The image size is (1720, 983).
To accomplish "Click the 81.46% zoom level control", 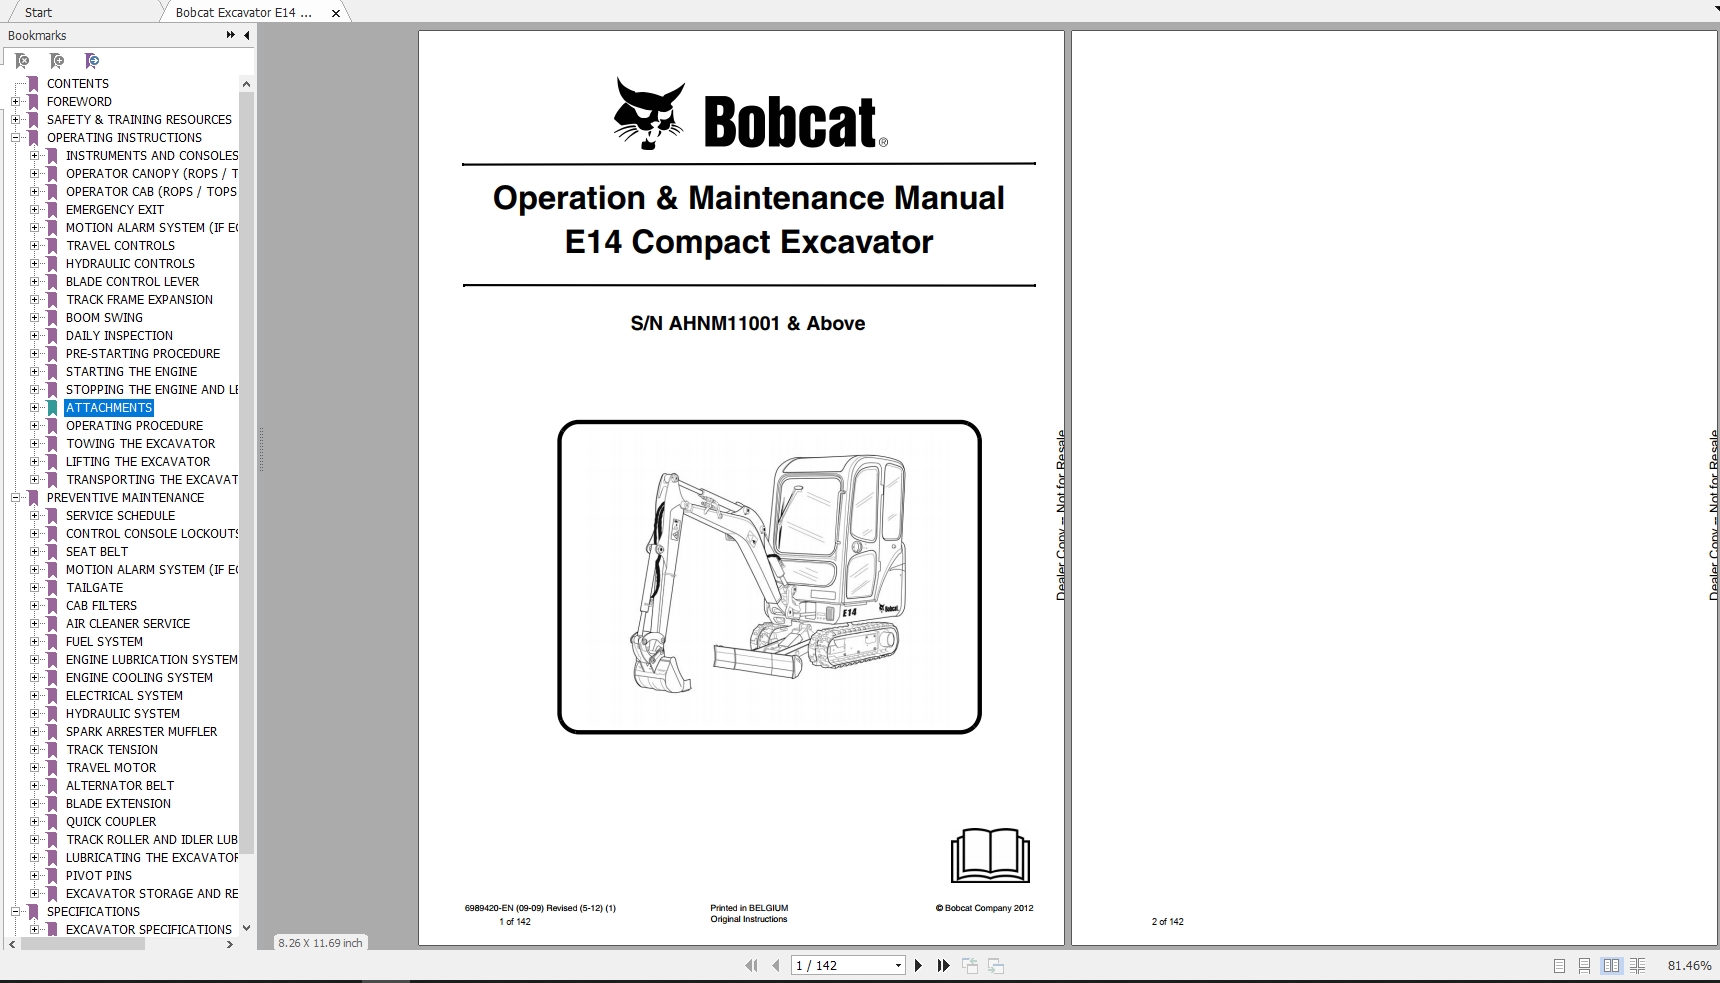I will click(1688, 966).
